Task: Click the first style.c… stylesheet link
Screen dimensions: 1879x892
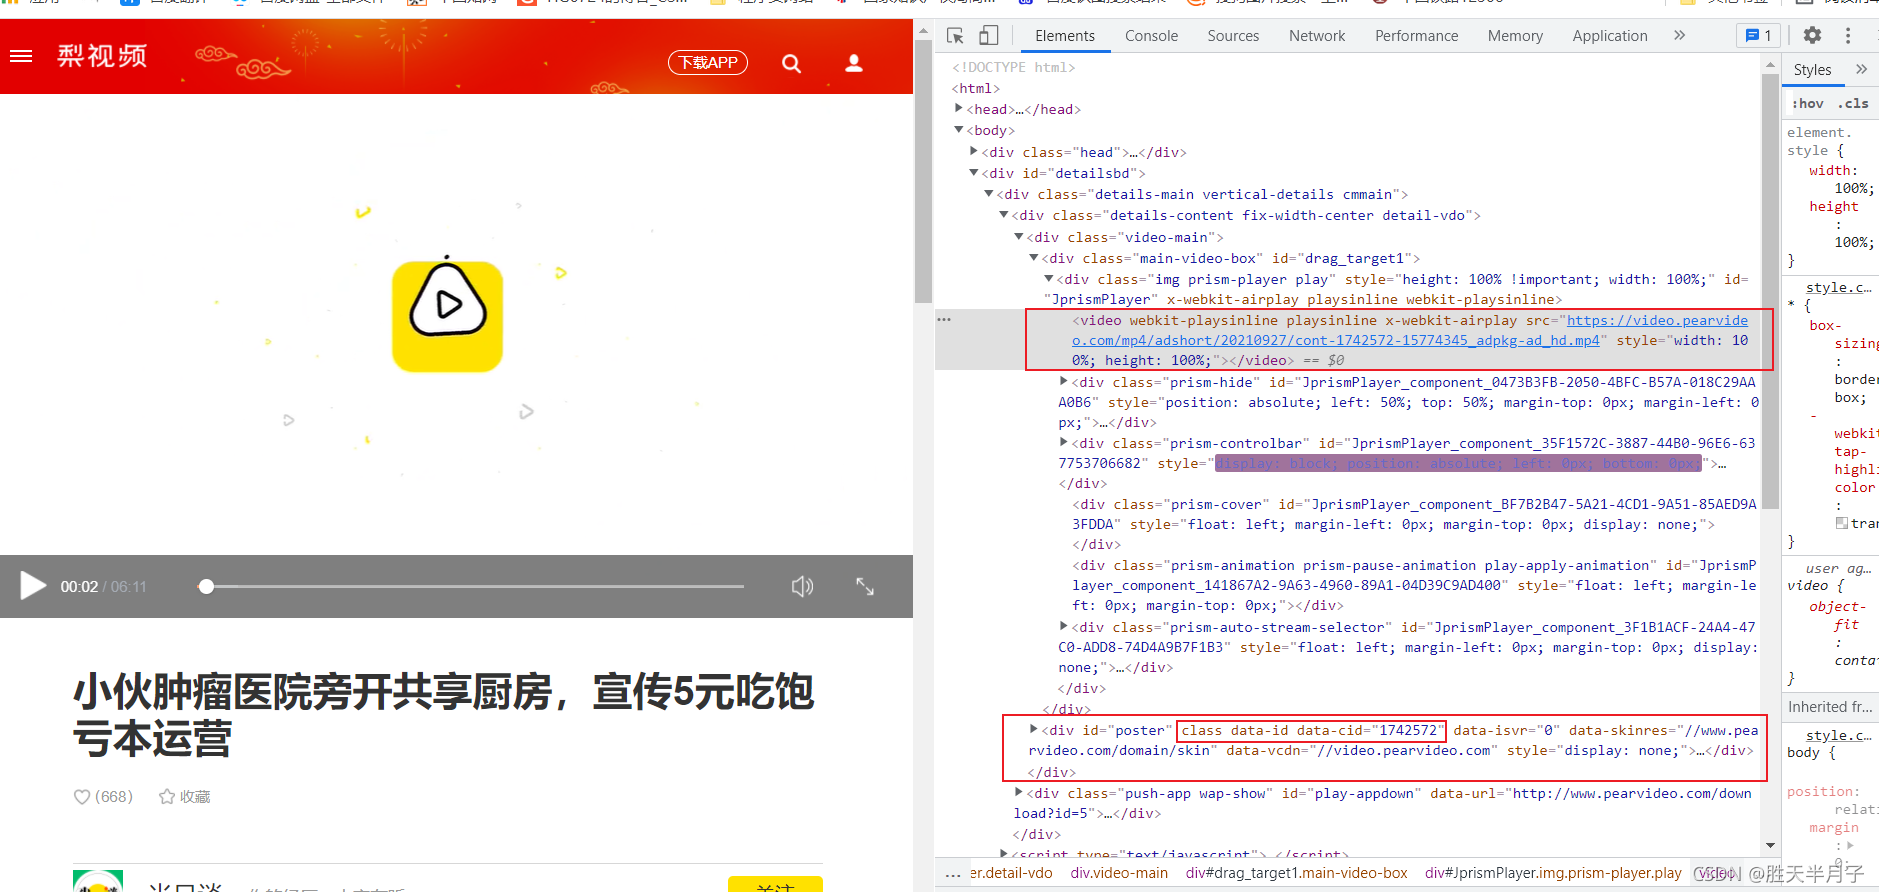Action: pyautogui.click(x=1838, y=288)
